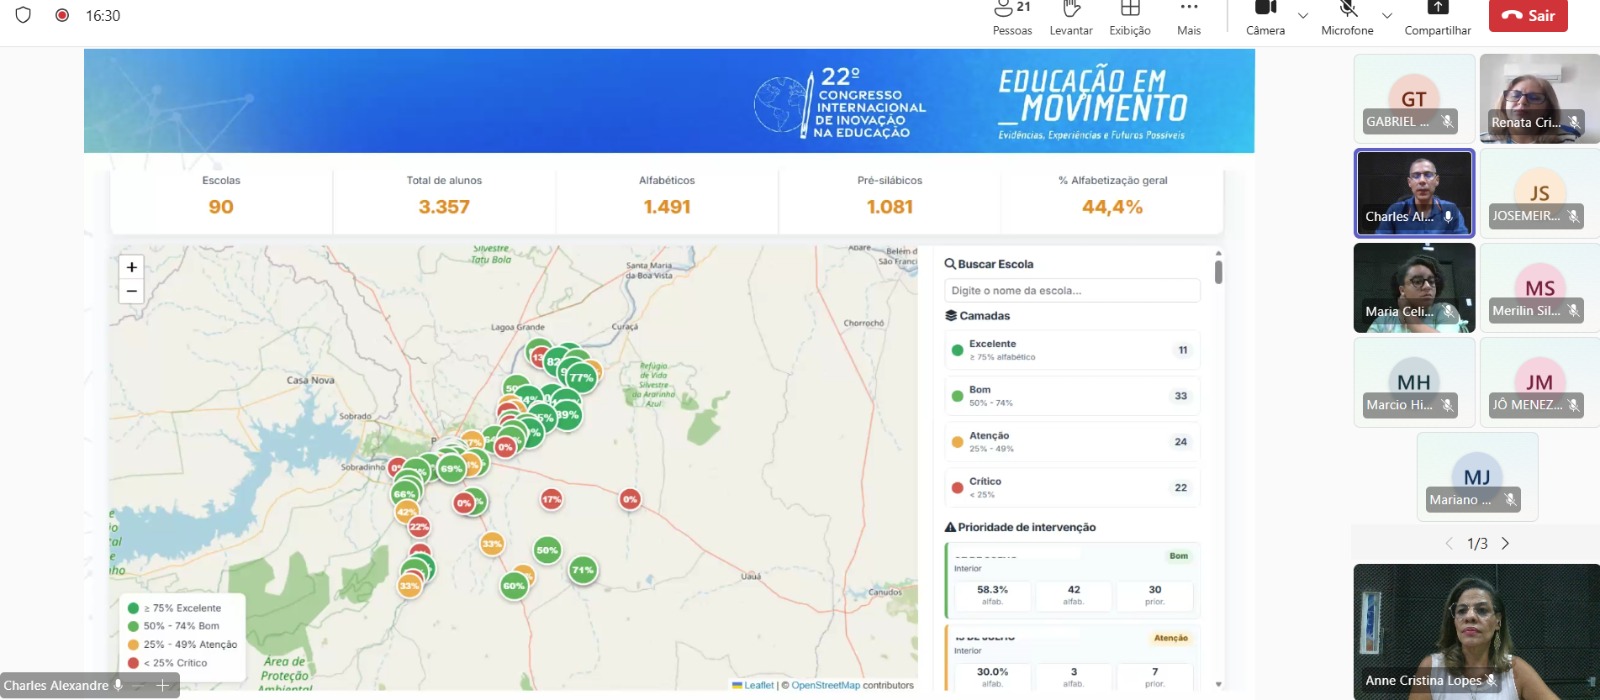The image size is (1600, 700).
Task: Toggle the Crítico layer
Action: click(x=1072, y=488)
